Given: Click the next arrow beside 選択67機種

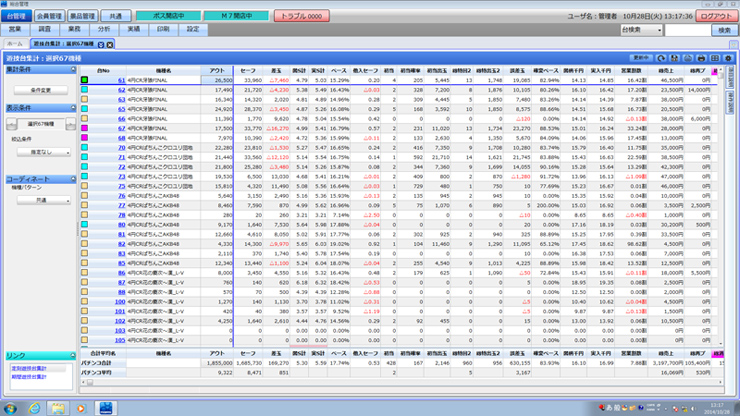Looking at the screenshot, I should (70, 124).
